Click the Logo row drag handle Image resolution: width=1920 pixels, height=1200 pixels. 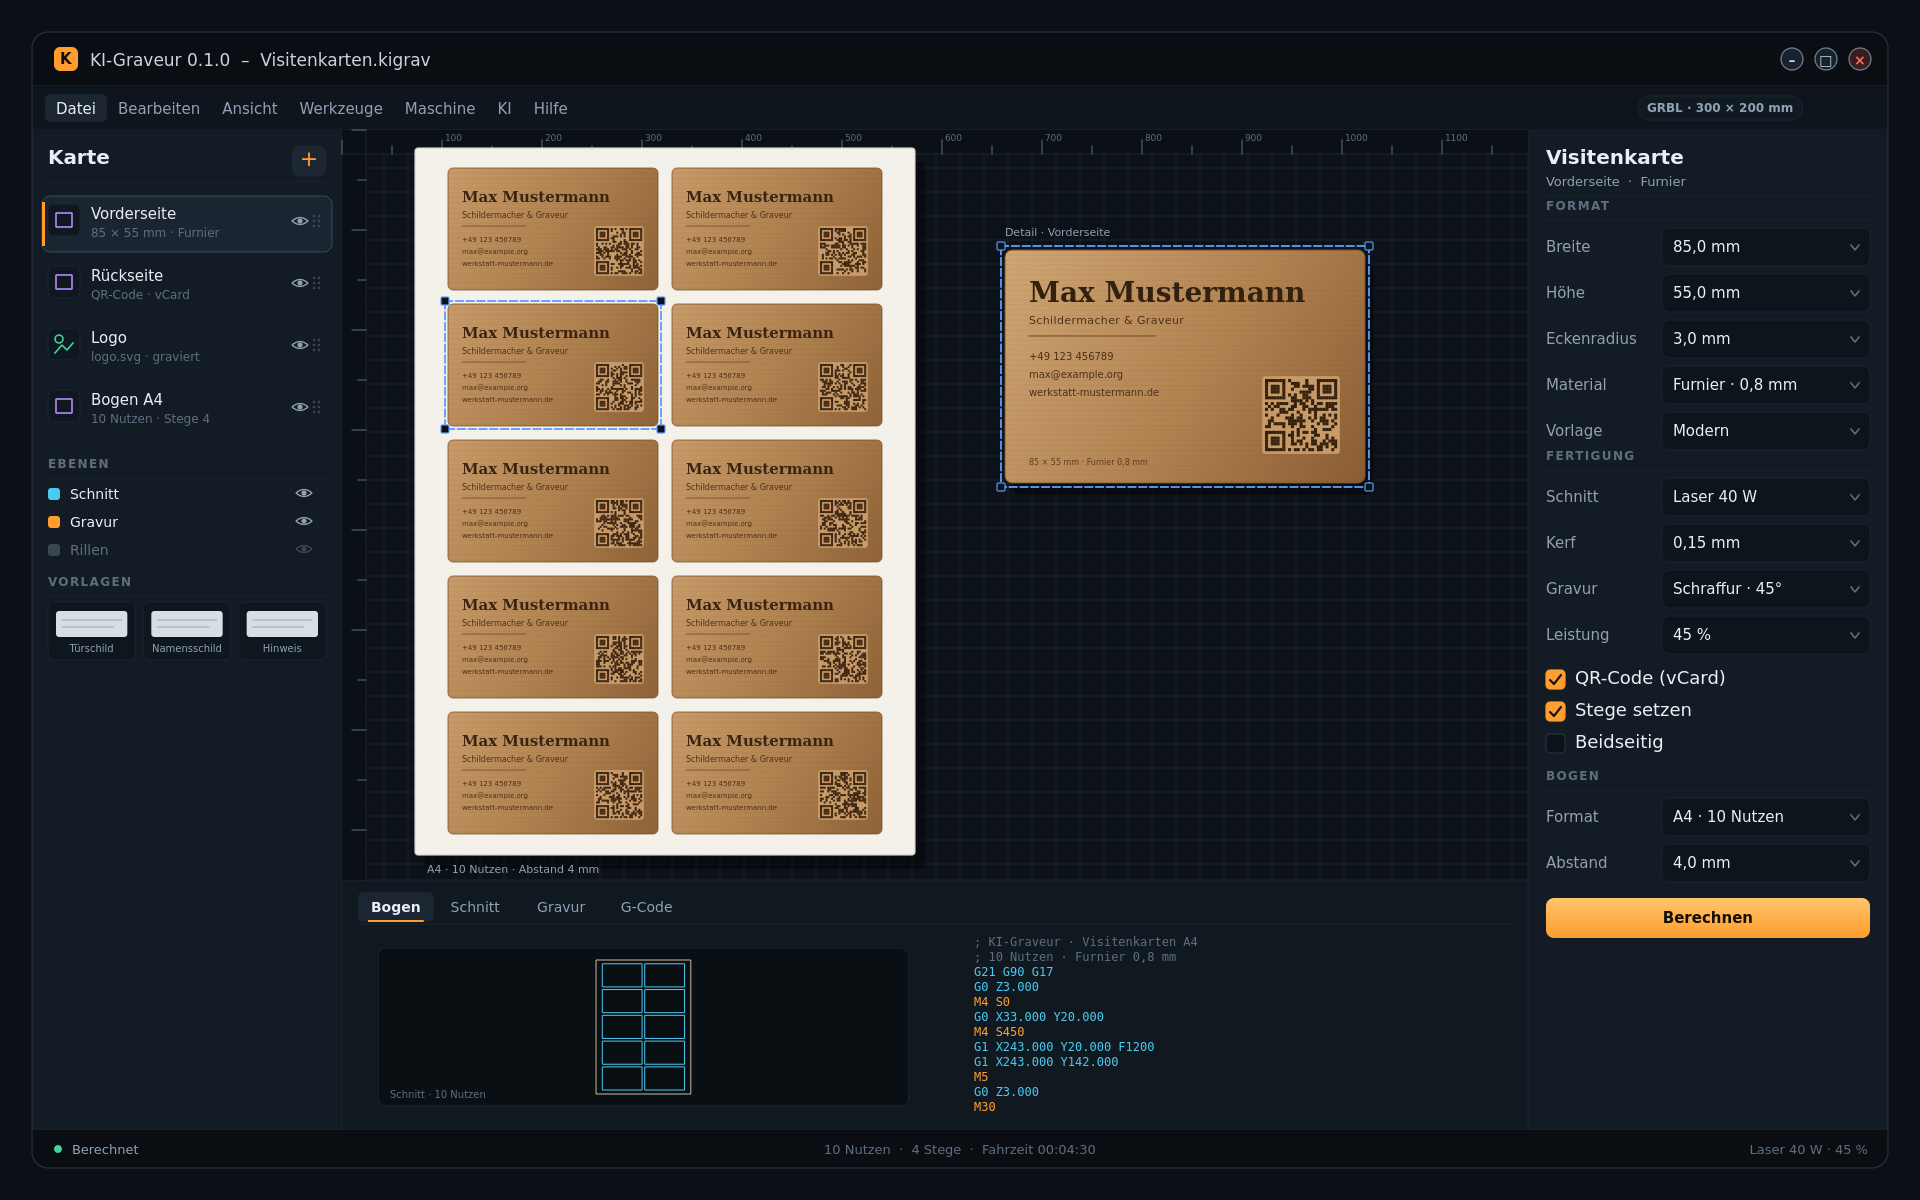coord(317,345)
